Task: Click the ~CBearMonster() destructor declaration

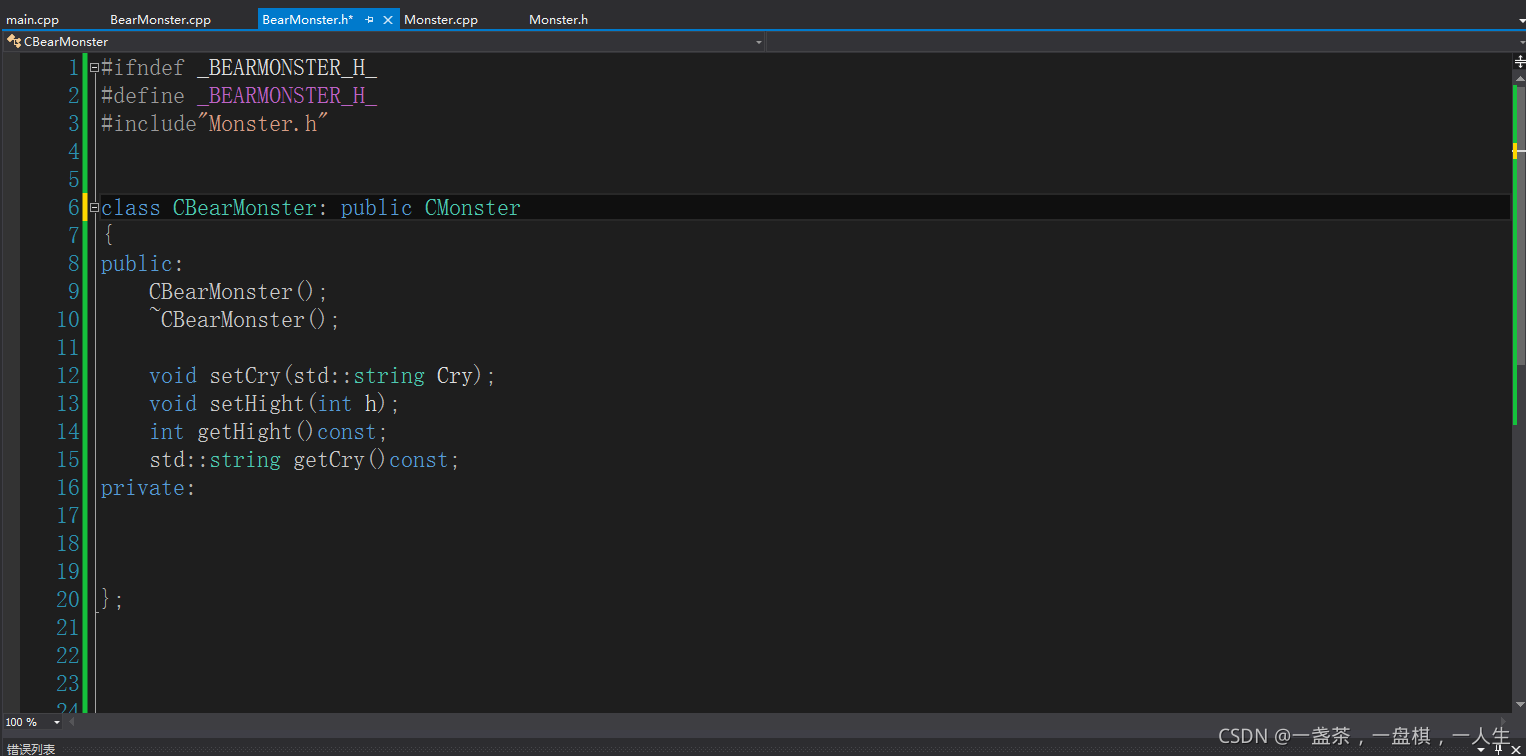Action: click(x=244, y=320)
